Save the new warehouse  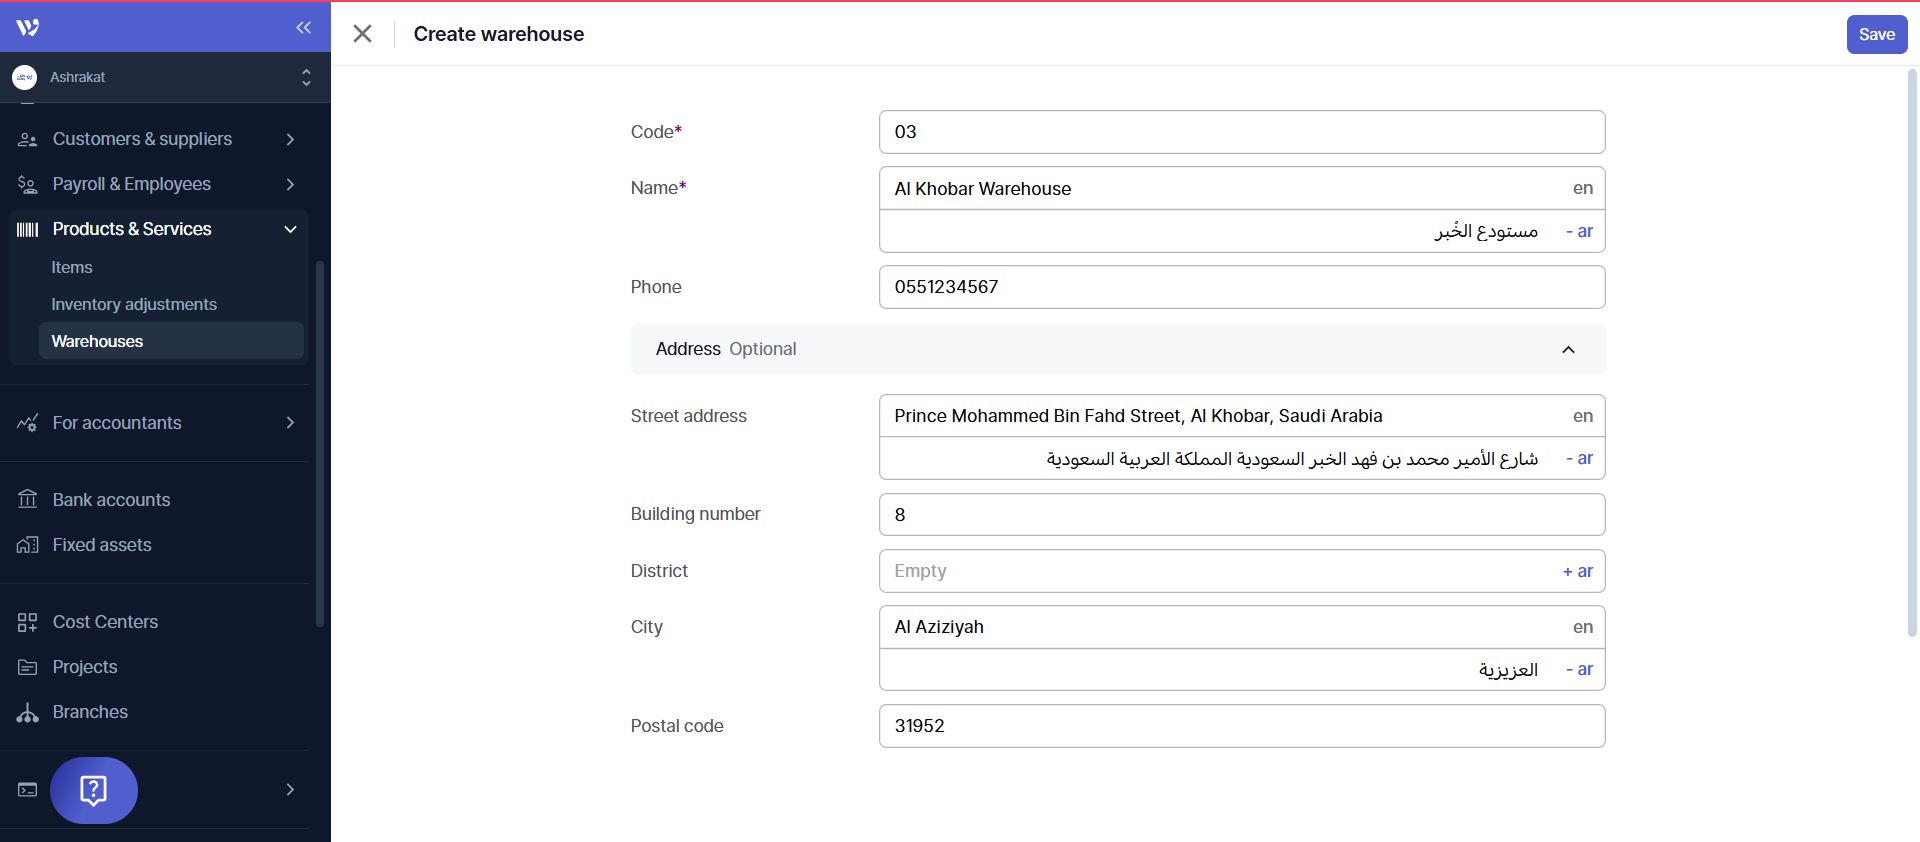(x=1876, y=34)
